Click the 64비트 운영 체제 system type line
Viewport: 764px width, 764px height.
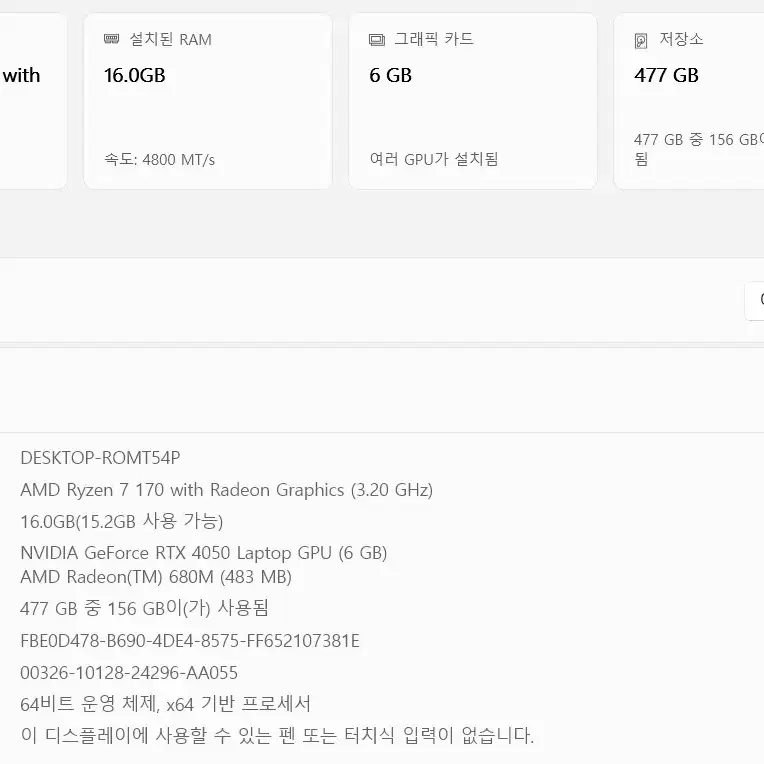coord(165,704)
